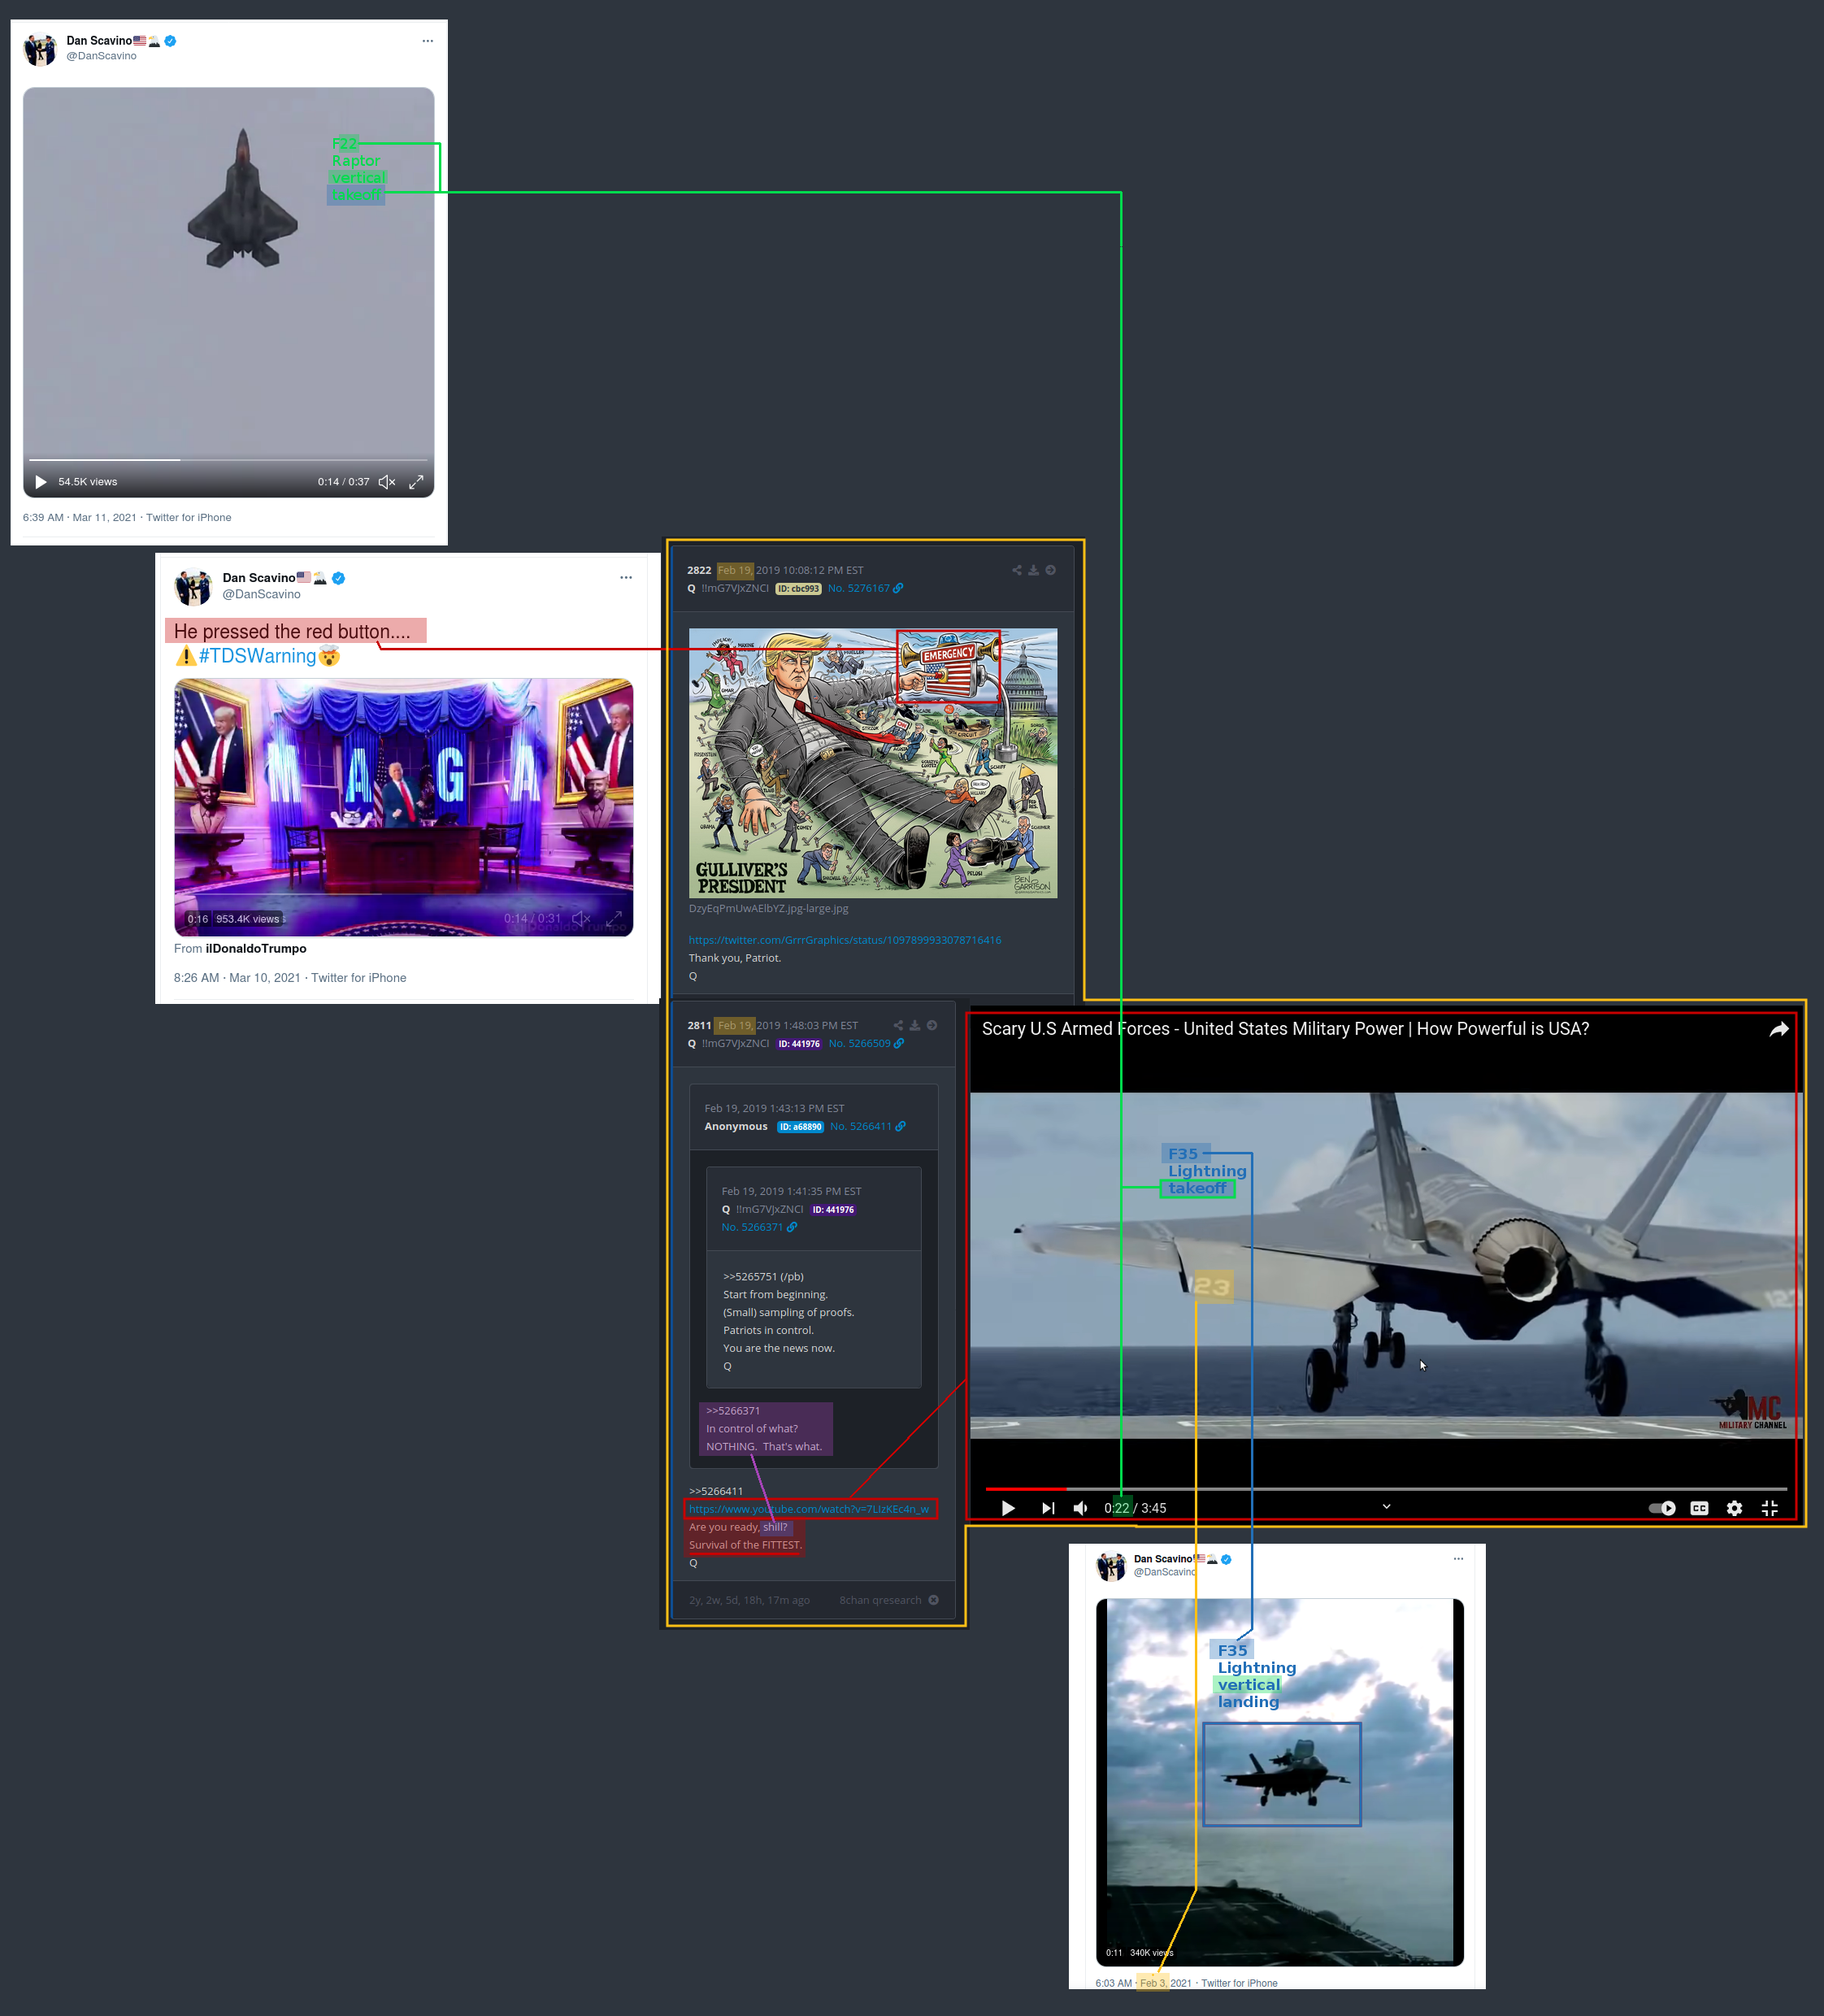This screenshot has height=2016, width=1824.
Task: Skip to next YouTube video
Action: tap(1048, 1508)
